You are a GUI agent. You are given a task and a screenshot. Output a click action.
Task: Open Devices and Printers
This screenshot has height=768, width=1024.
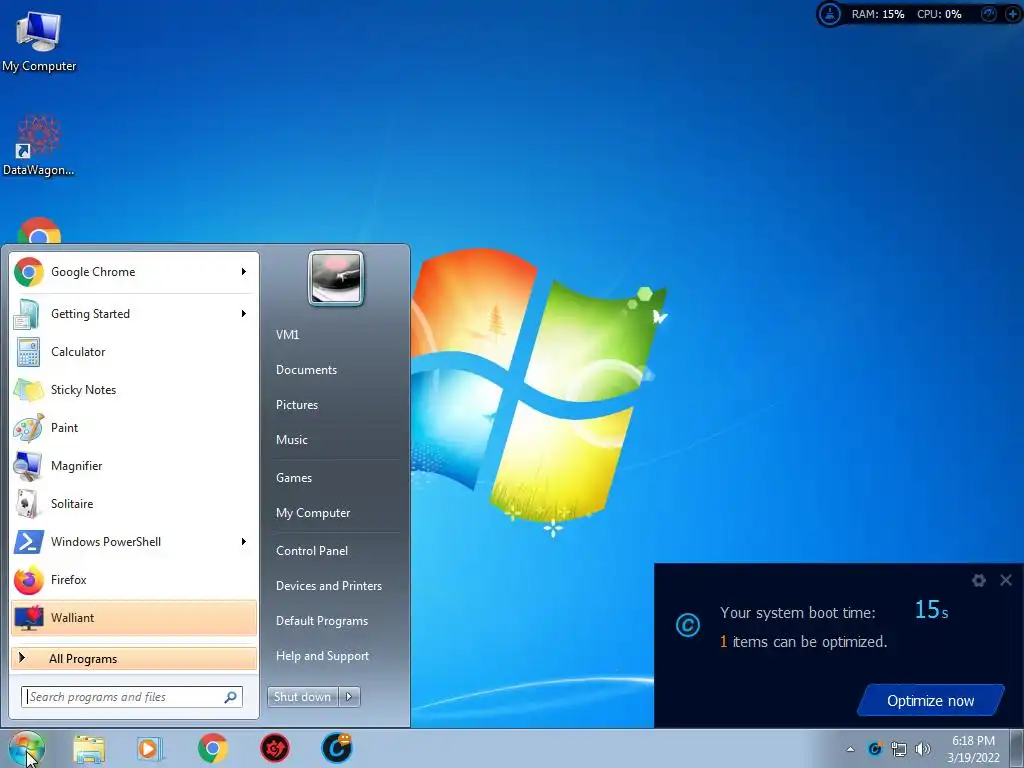[328, 586]
